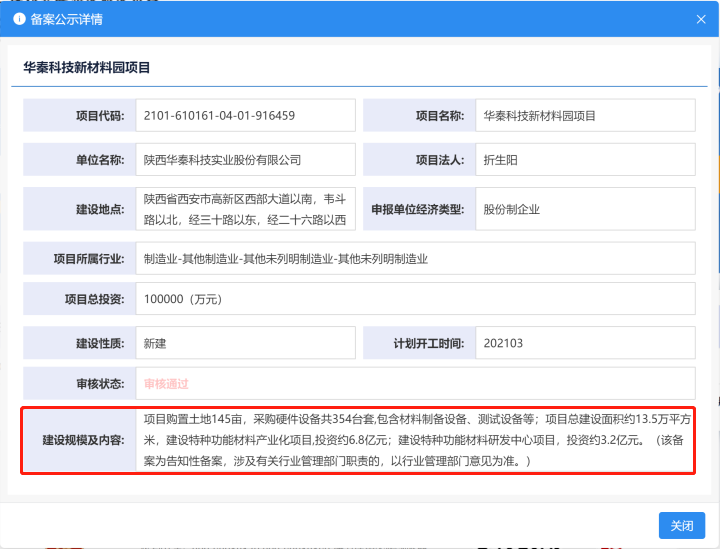Click the status text 审核通过
The height and width of the screenshot is (549, 720).
(x=166, y=384)
